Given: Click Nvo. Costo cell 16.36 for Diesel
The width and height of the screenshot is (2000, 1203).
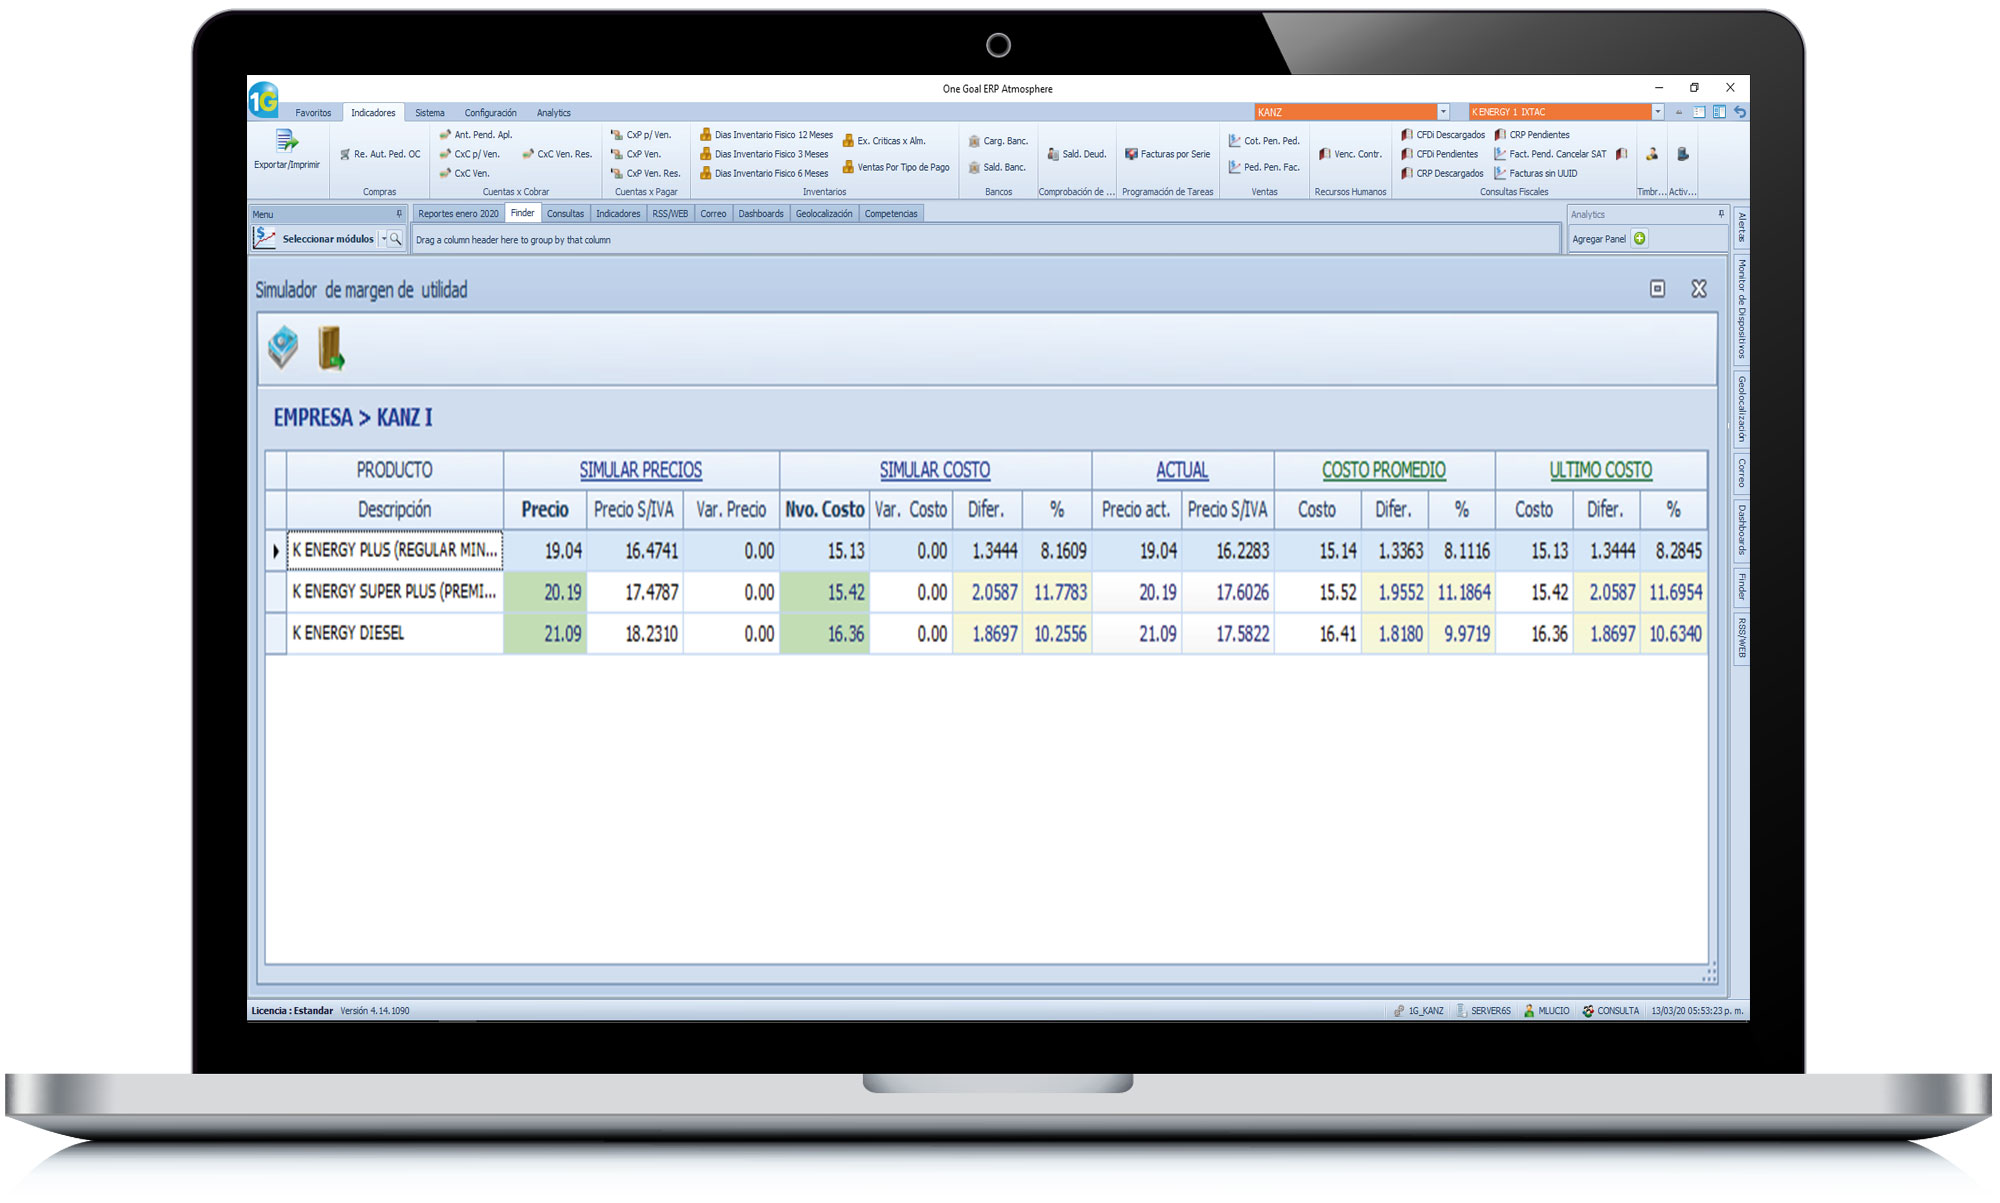Looking at the screenshot, I should coord(825,633).
